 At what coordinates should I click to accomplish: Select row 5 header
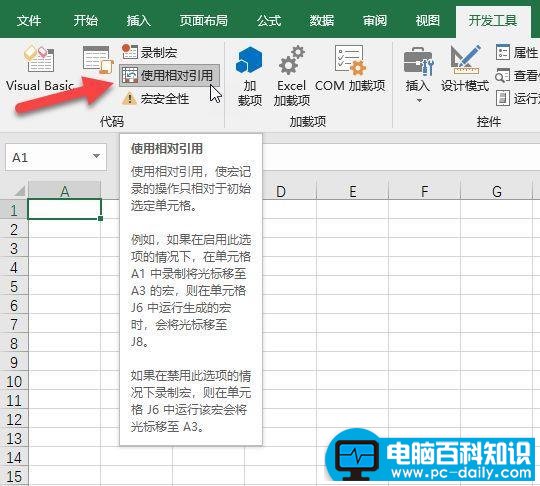click(14, 286)
